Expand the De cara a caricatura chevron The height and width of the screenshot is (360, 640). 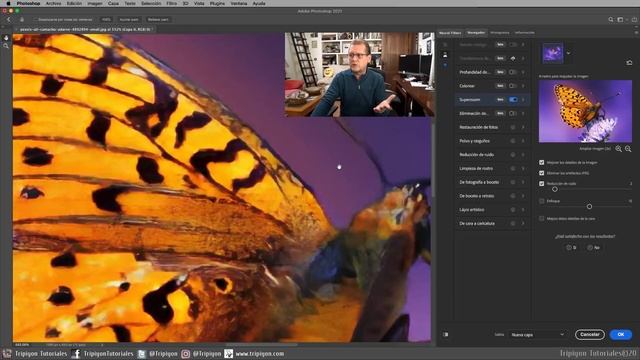[x=523, y=223]
